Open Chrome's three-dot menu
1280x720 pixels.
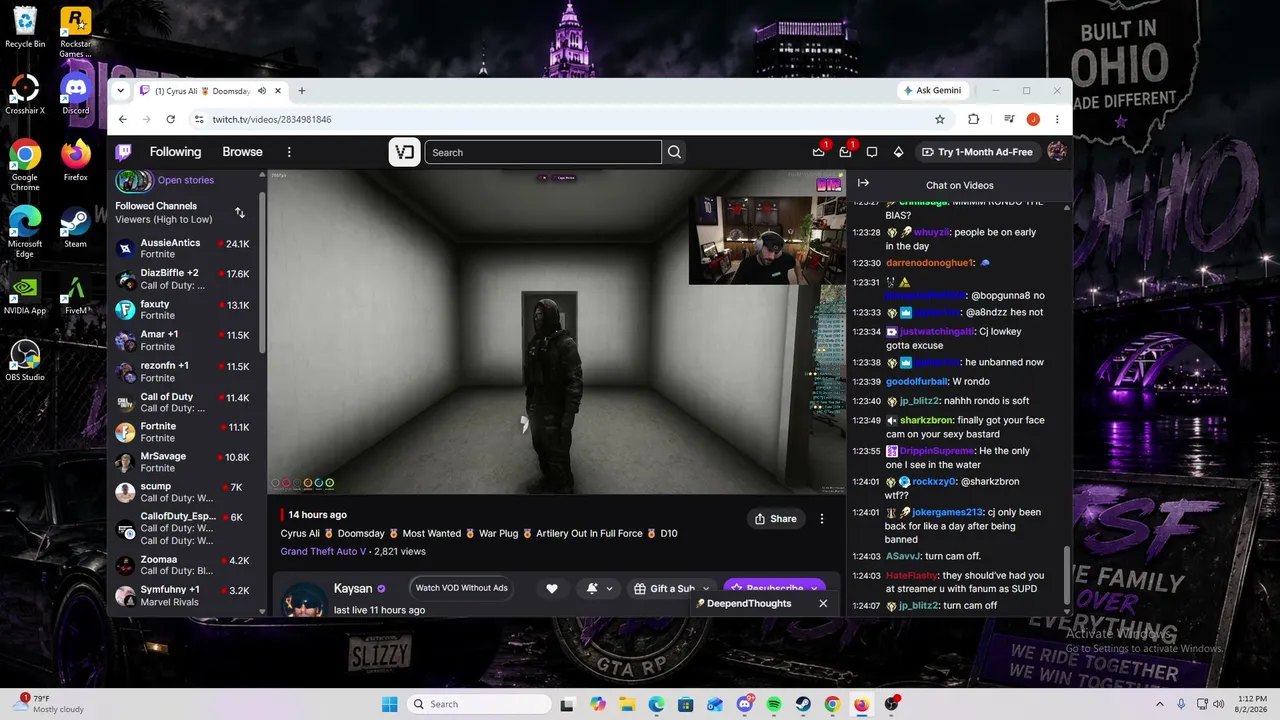[1057, 119]
